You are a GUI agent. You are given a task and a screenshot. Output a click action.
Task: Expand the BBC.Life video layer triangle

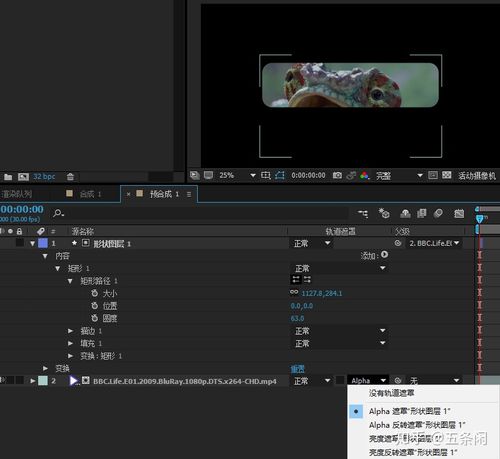(33, 381)
